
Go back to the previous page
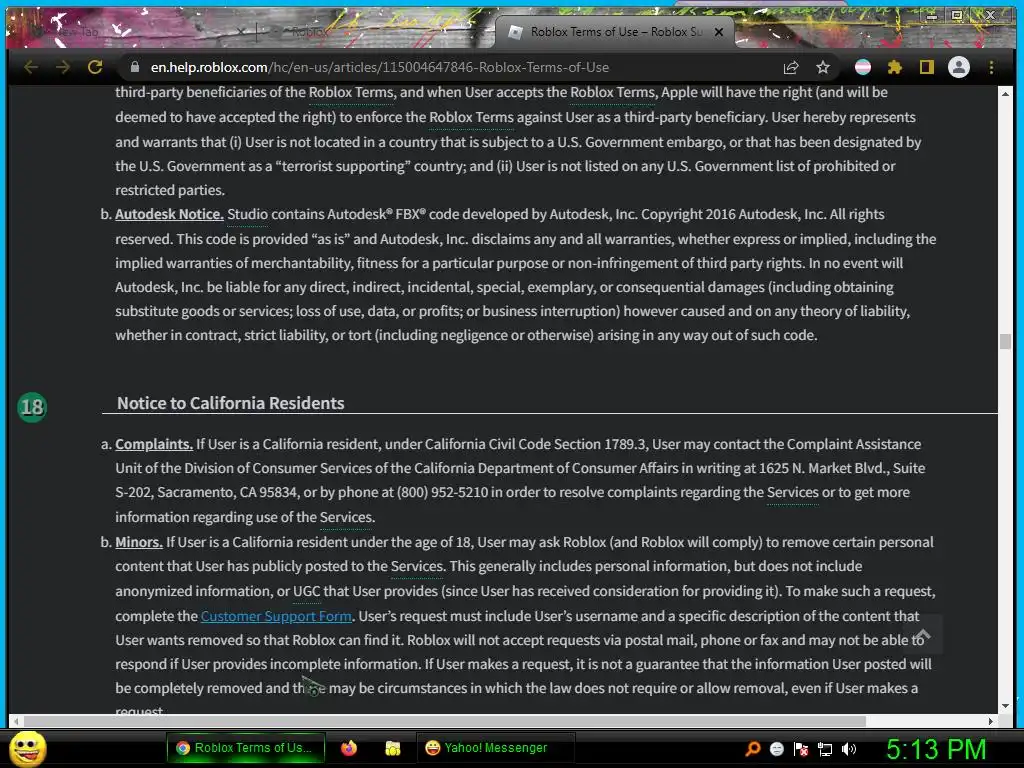tap(31, 67)
